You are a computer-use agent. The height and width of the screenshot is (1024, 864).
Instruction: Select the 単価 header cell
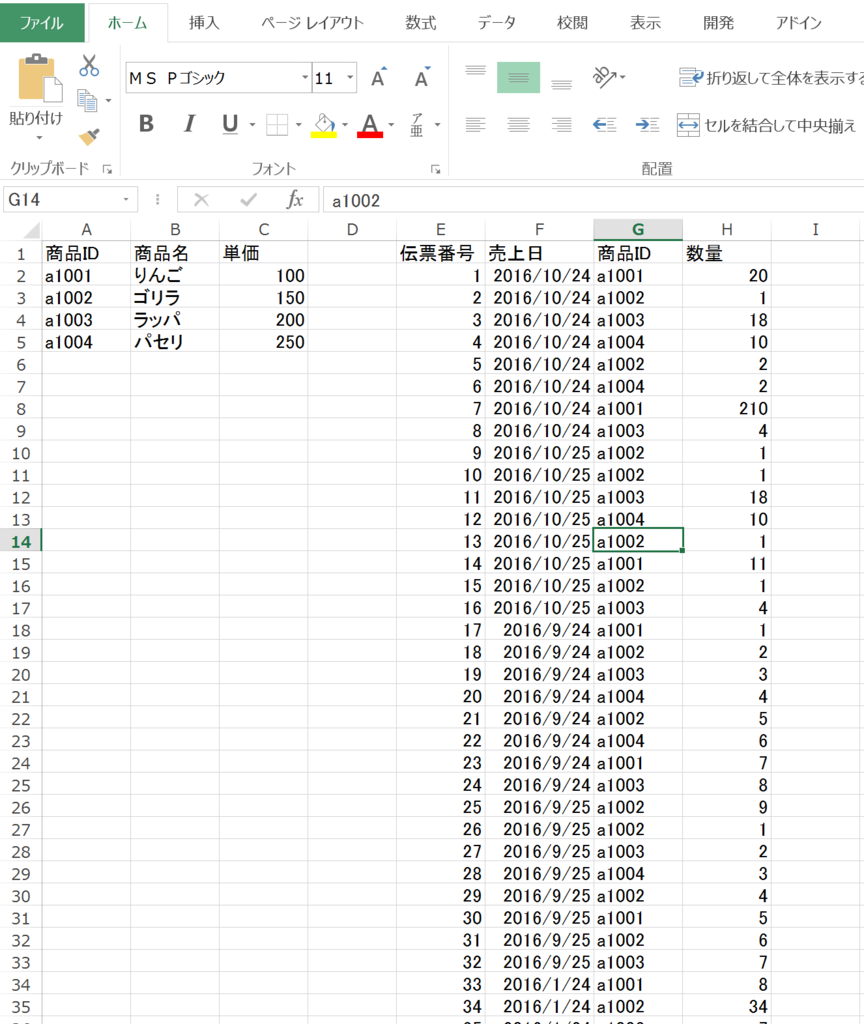point(263,253)
